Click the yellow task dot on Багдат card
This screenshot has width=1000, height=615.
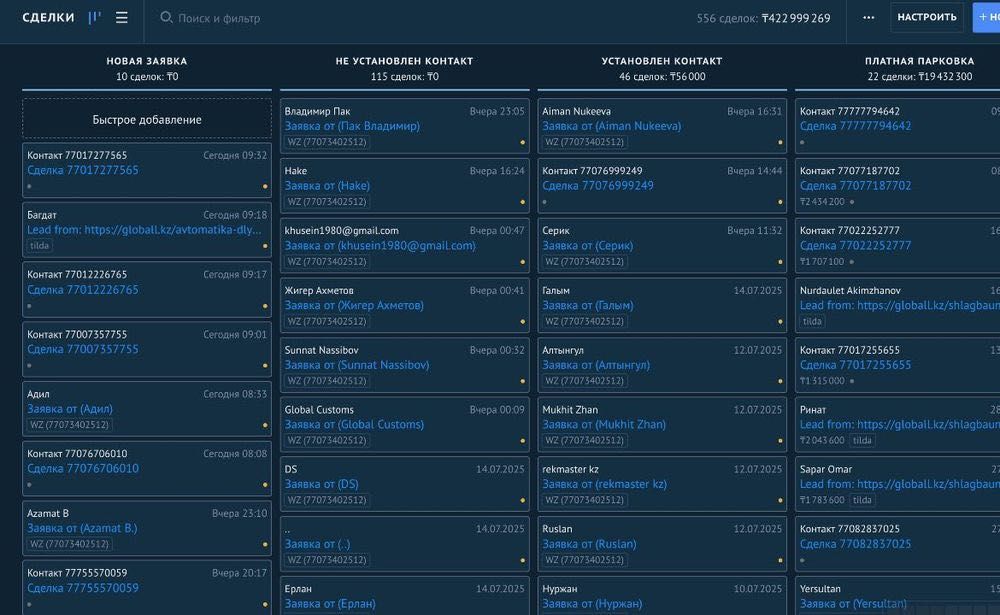click(265, 246)
